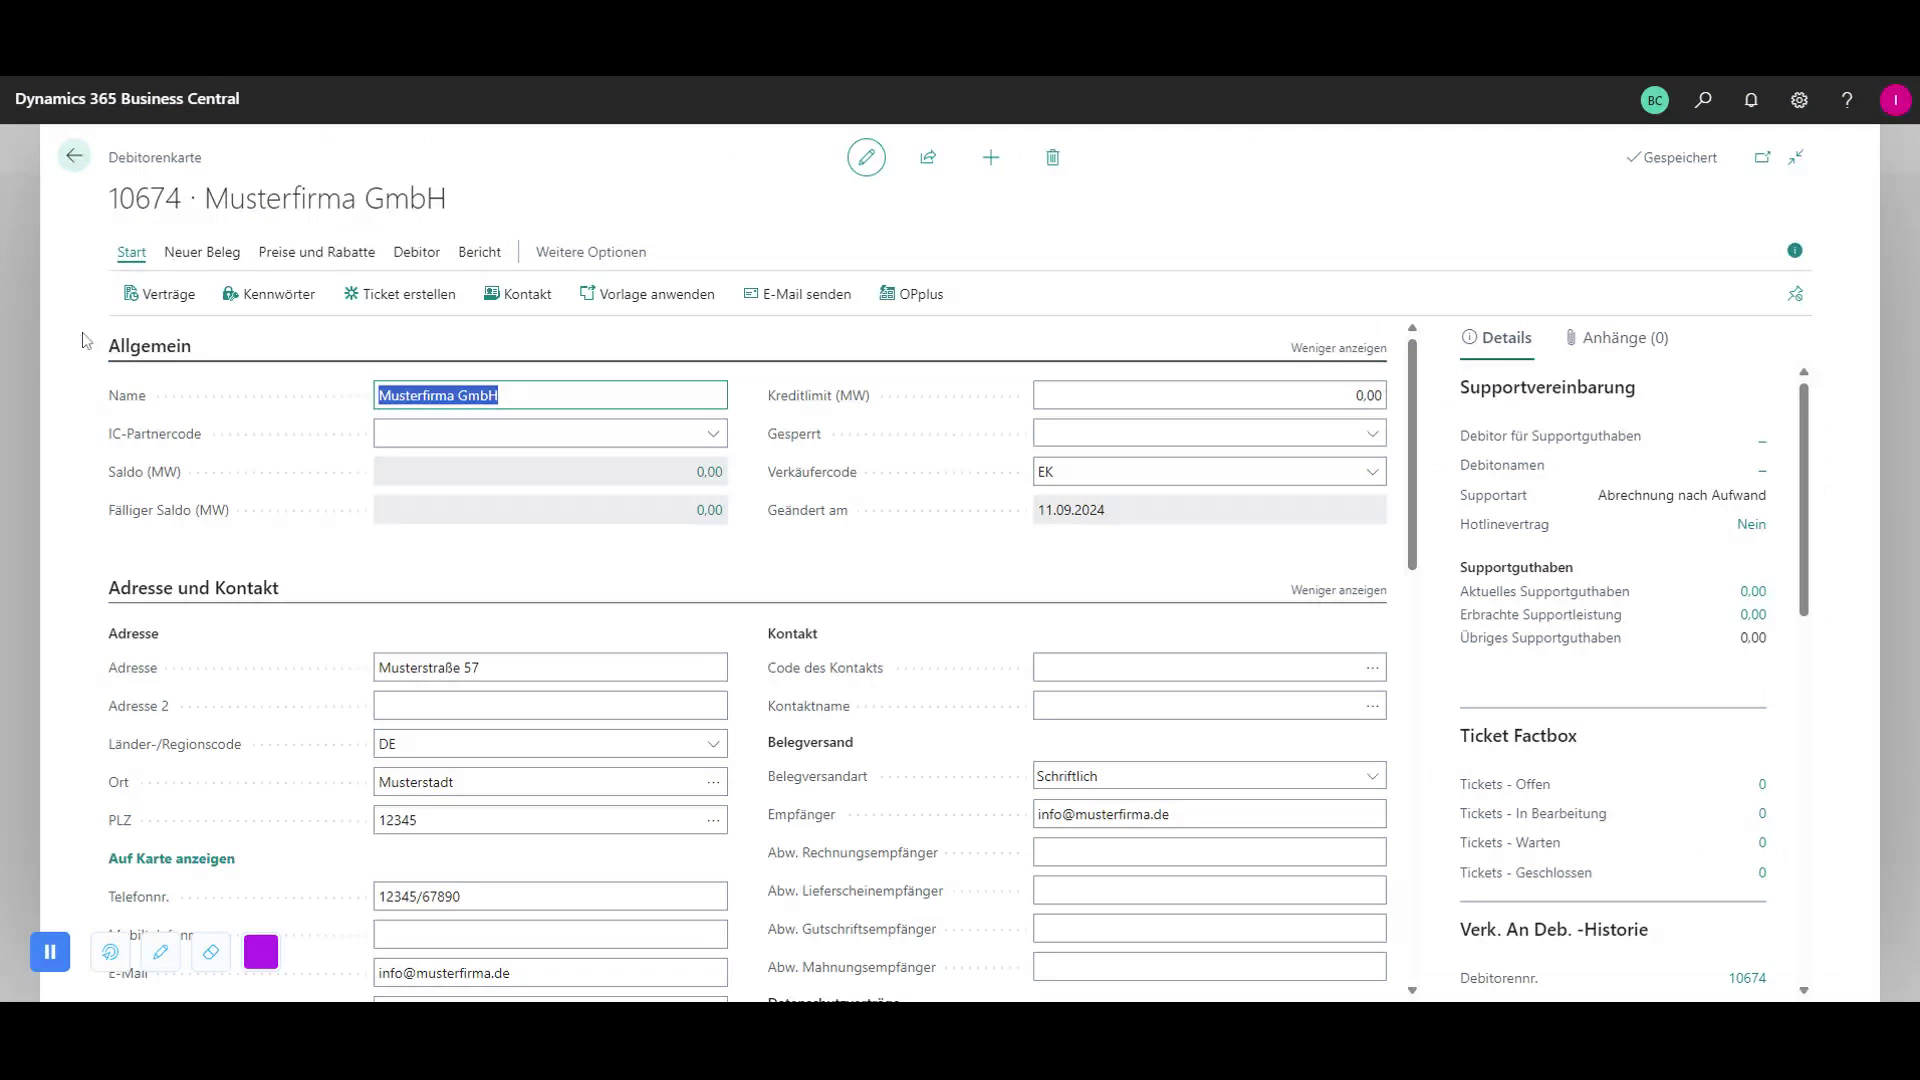Click the plus icon to create new
This screenshot has height=1080, width=1920.
pyautogui.click(x=990, y=157)
